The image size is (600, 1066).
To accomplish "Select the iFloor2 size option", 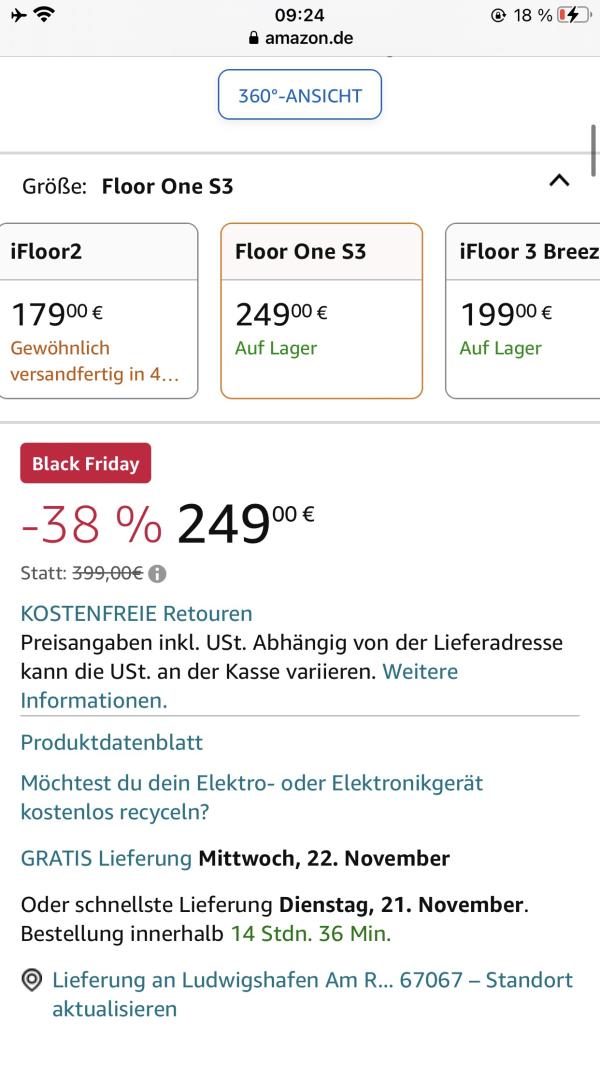I will (99, 311).
